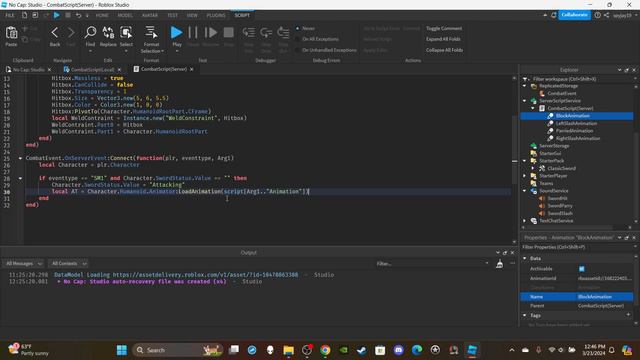
Task: Click the Paste clipboard icon
Action: 11,33
